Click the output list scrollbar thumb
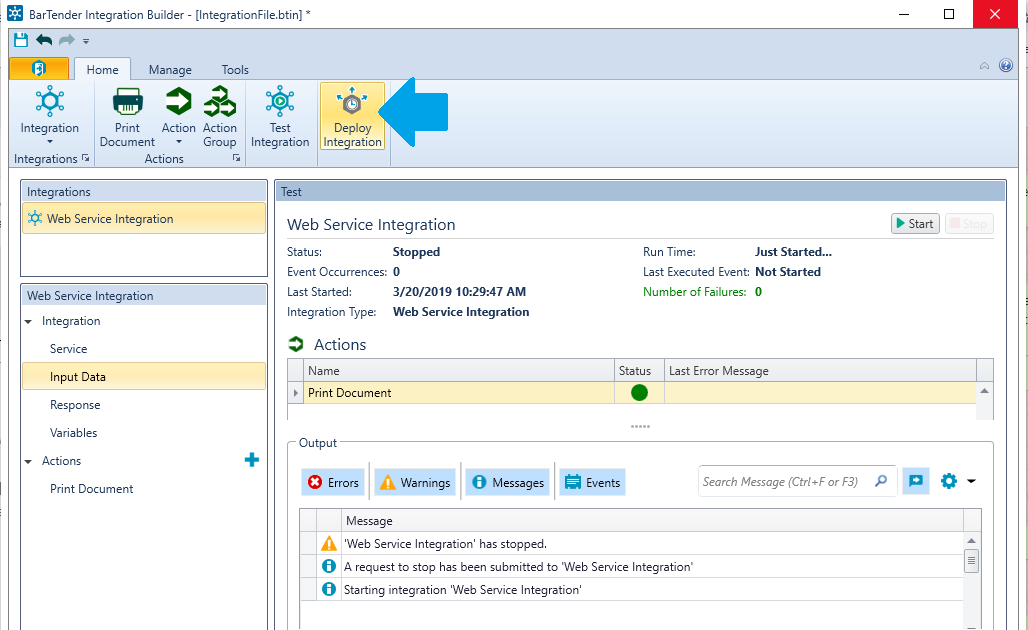 972,561
